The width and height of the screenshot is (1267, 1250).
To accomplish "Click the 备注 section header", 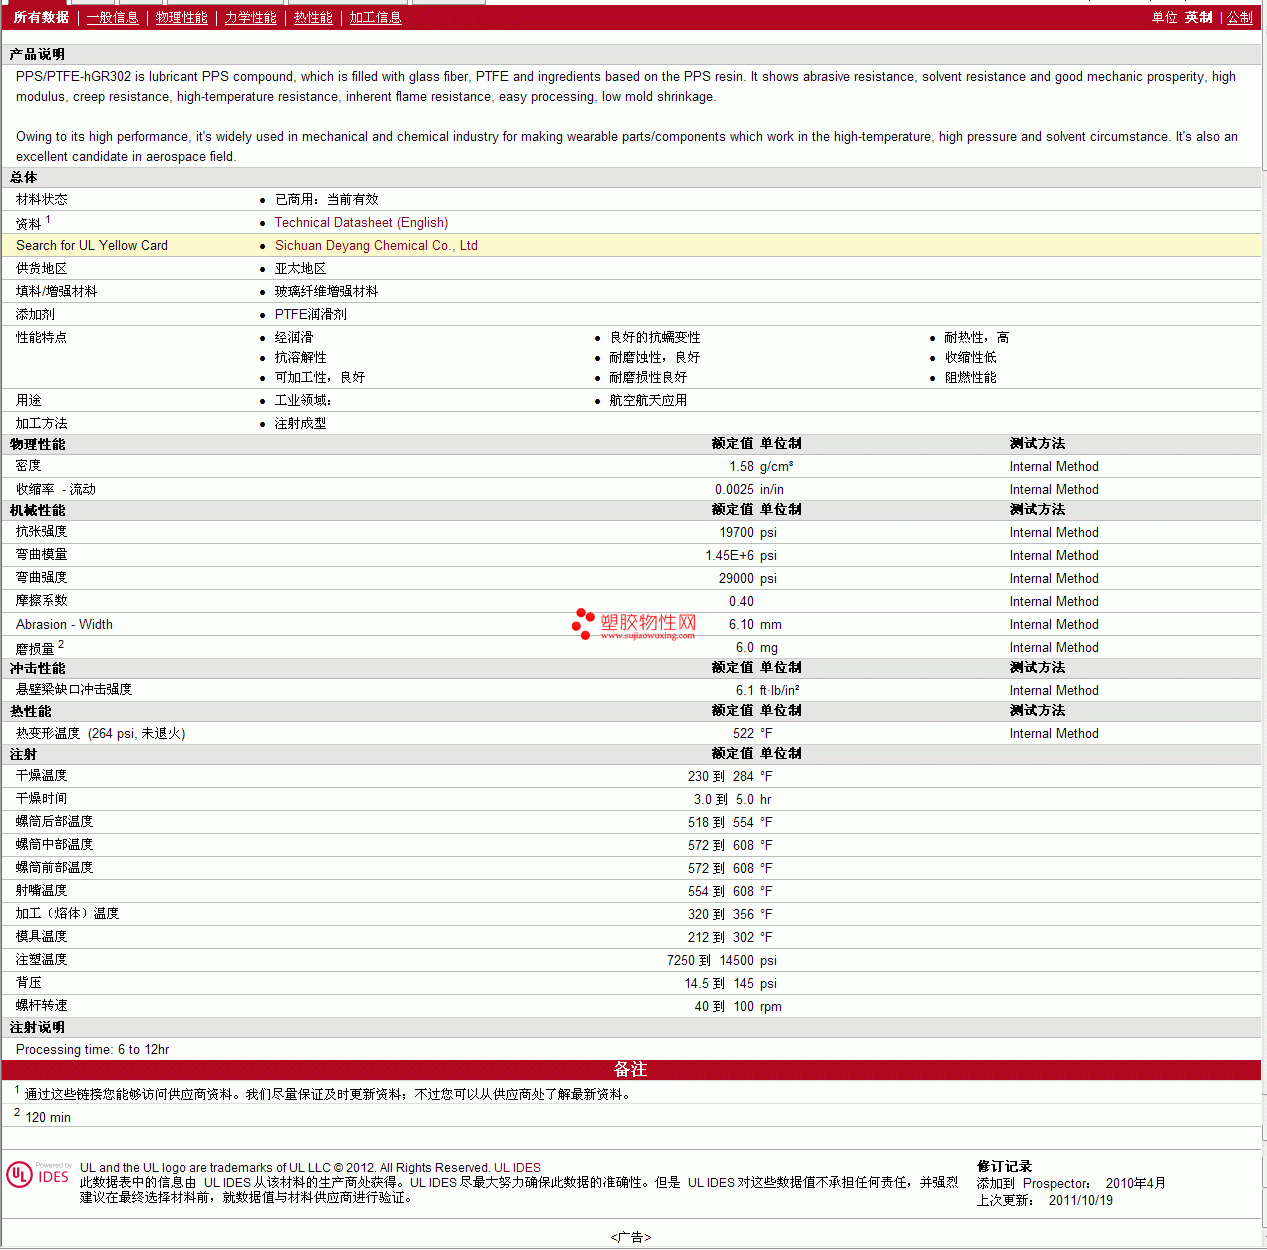I will (631, 1070).
